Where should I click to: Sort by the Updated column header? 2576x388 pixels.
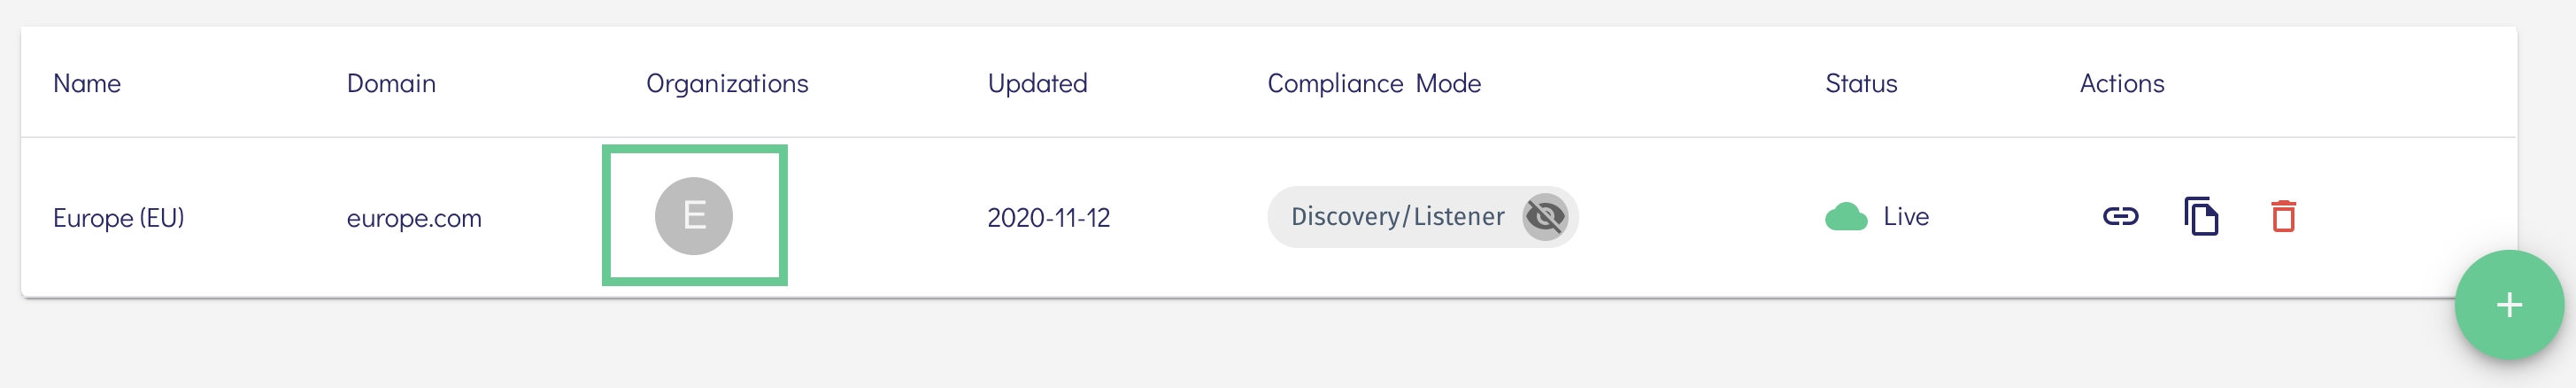(x=1037, y=84)
